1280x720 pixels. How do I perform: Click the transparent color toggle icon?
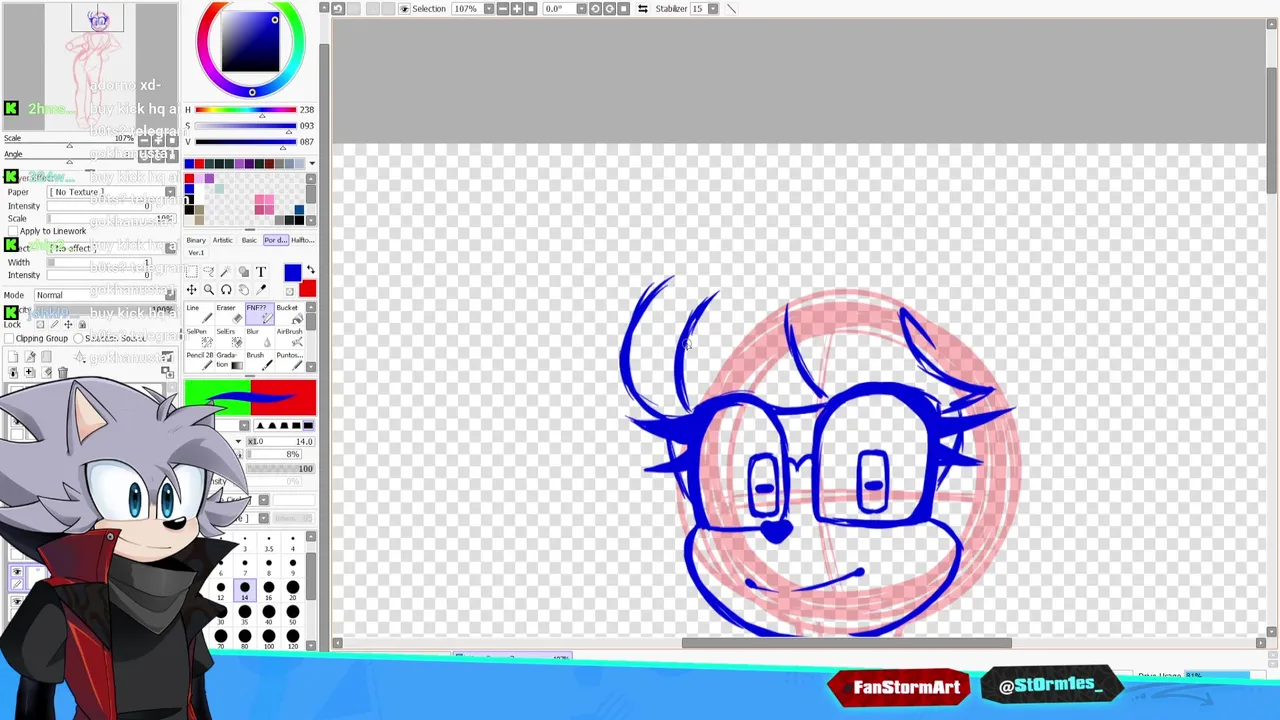click(x=290, y=291)
